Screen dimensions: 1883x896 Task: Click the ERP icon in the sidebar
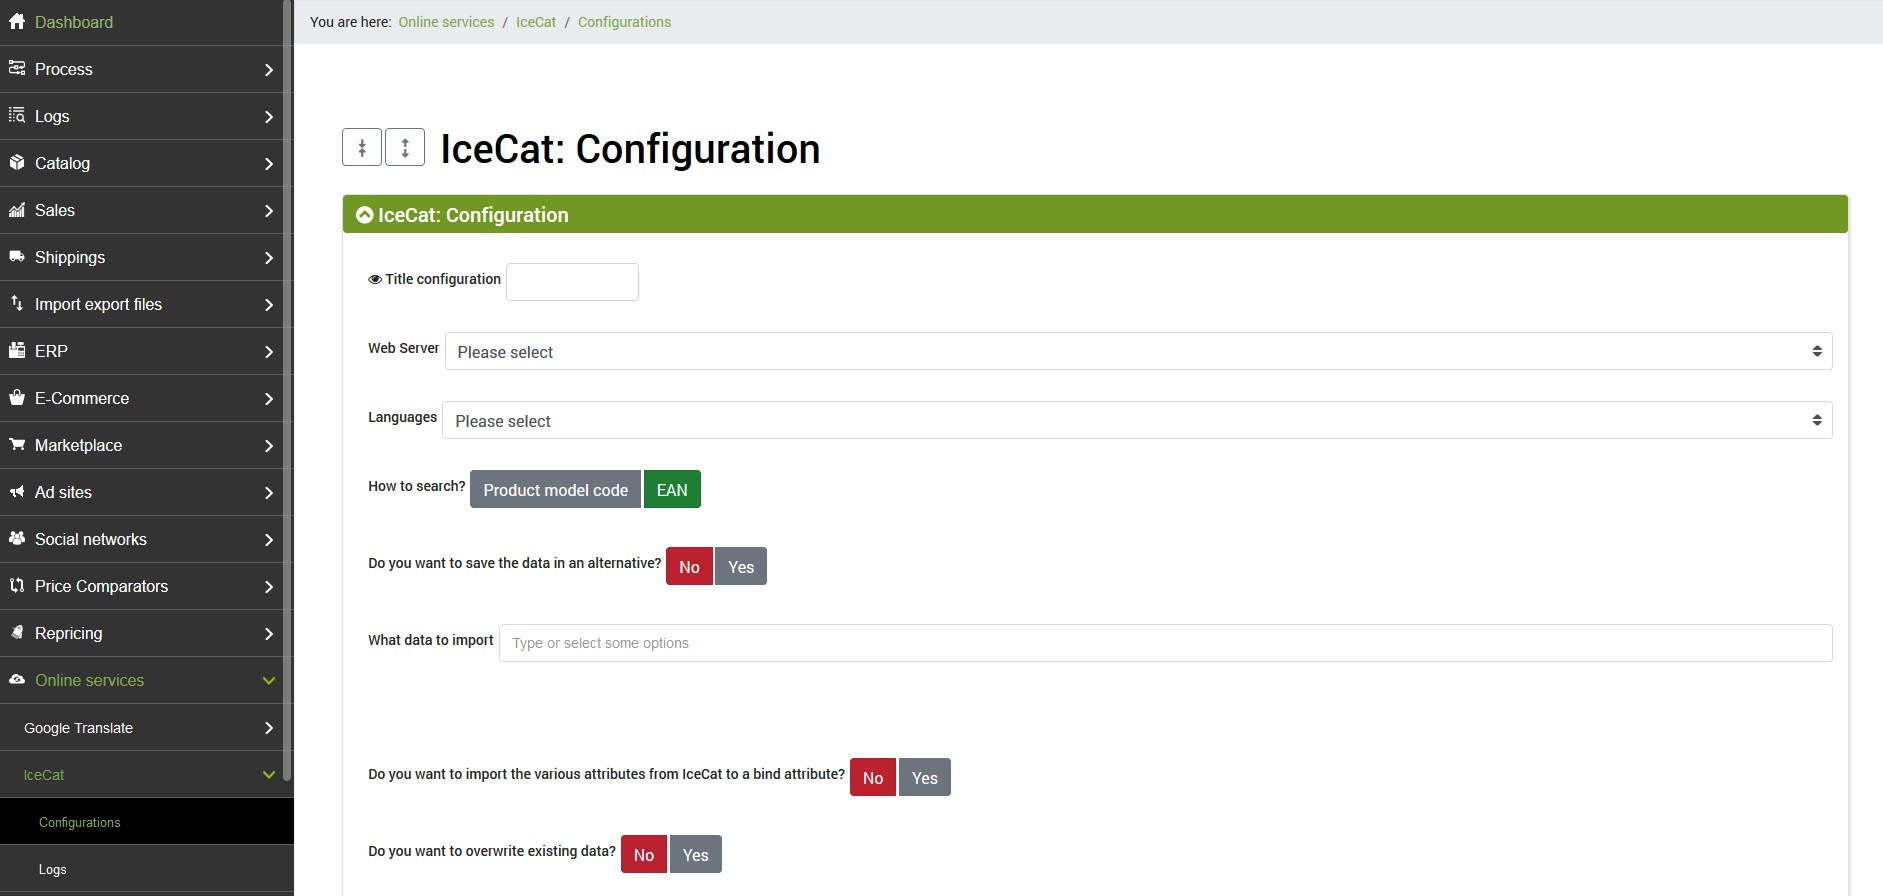16,350
